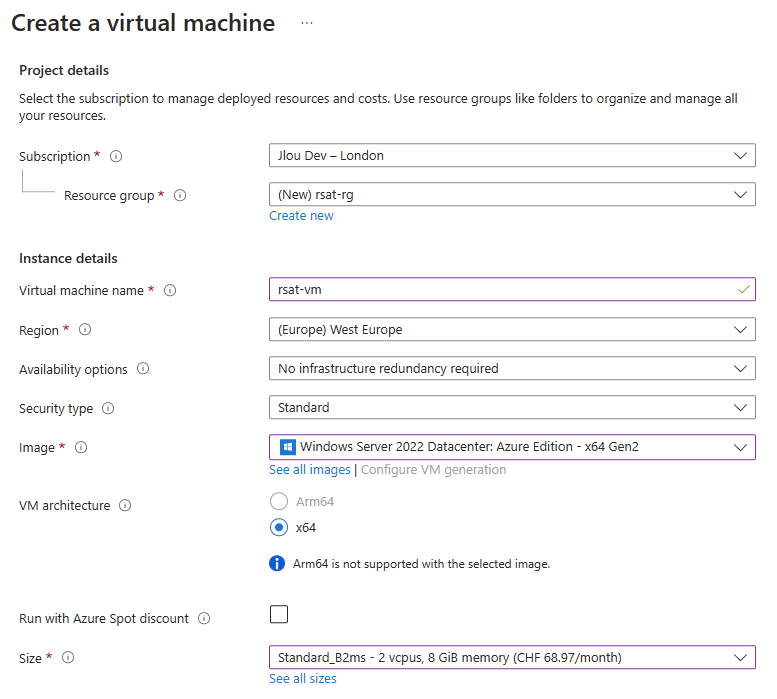Click the Create a virtual machine title
Screen dimensions: 777x699
point(143,23)
